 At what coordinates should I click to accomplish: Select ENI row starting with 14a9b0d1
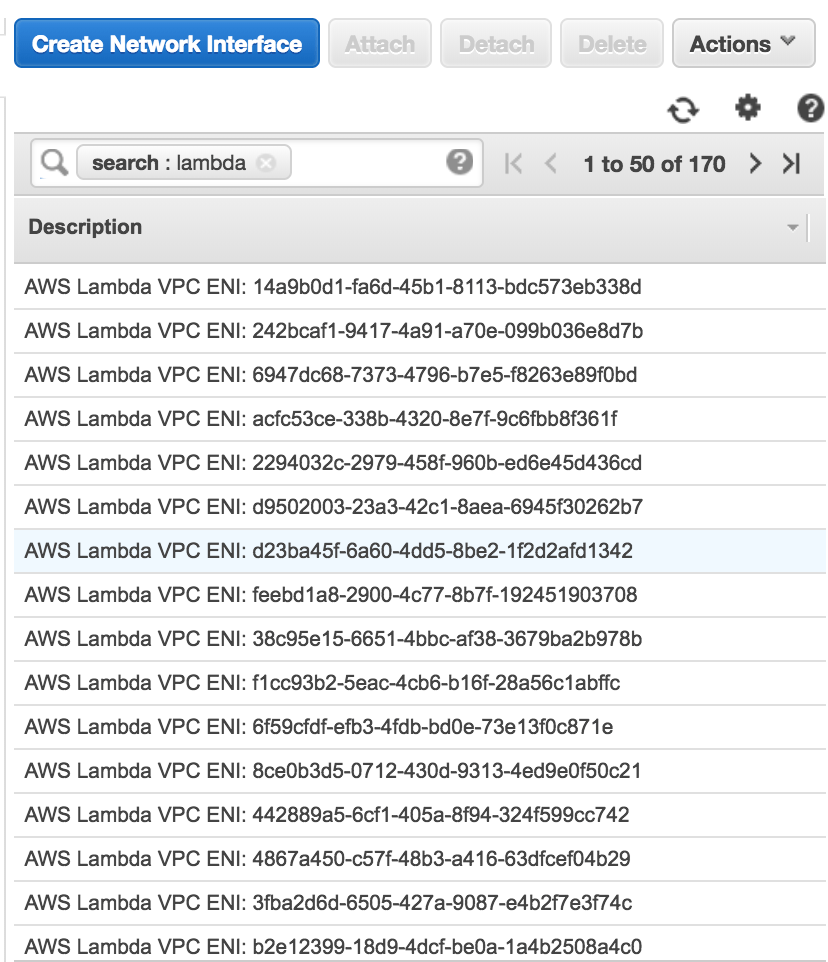(x=332, y=287)
